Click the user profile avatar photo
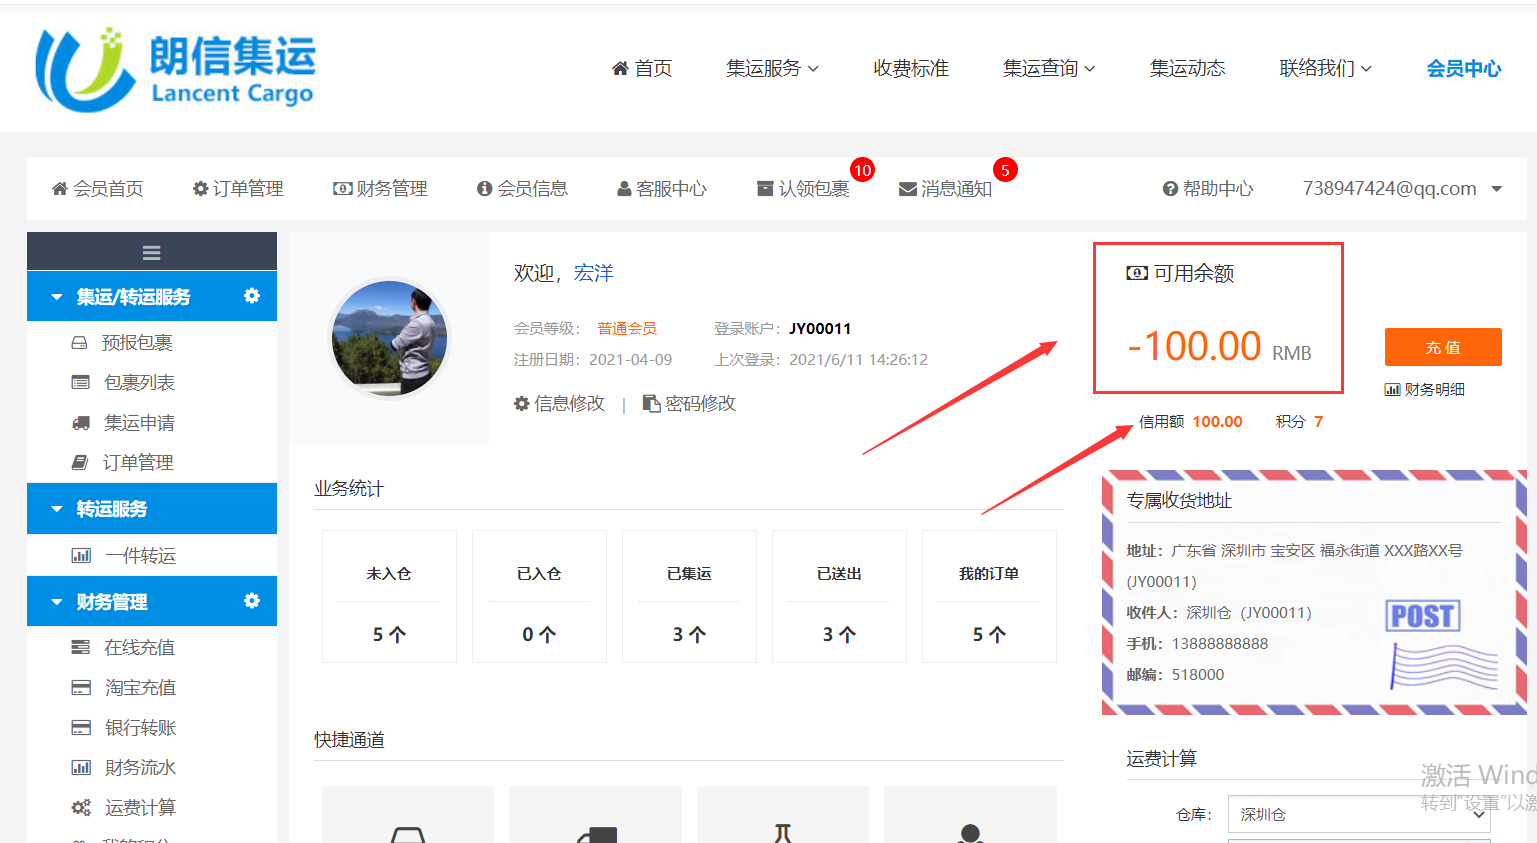1537x843 pixels. 389,339
